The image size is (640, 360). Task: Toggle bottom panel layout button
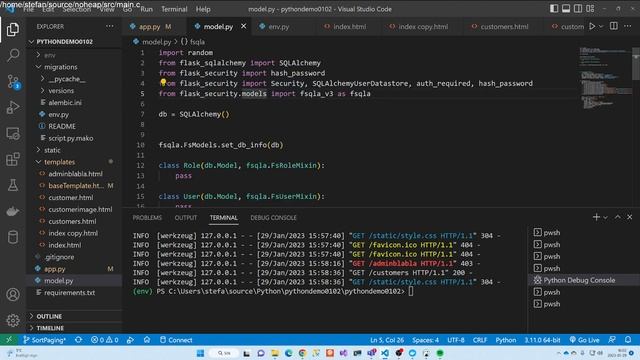[566, 9]
